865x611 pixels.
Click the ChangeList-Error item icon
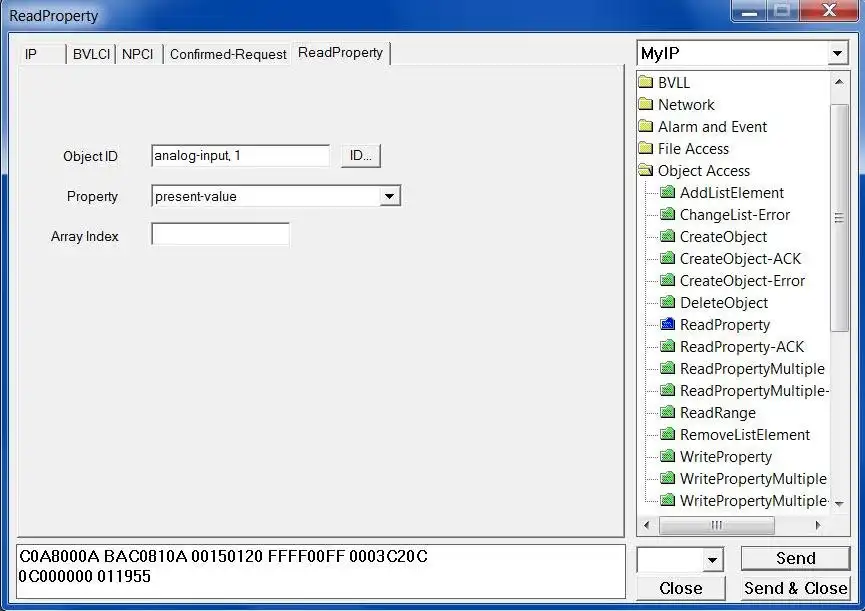pos(668,214)
